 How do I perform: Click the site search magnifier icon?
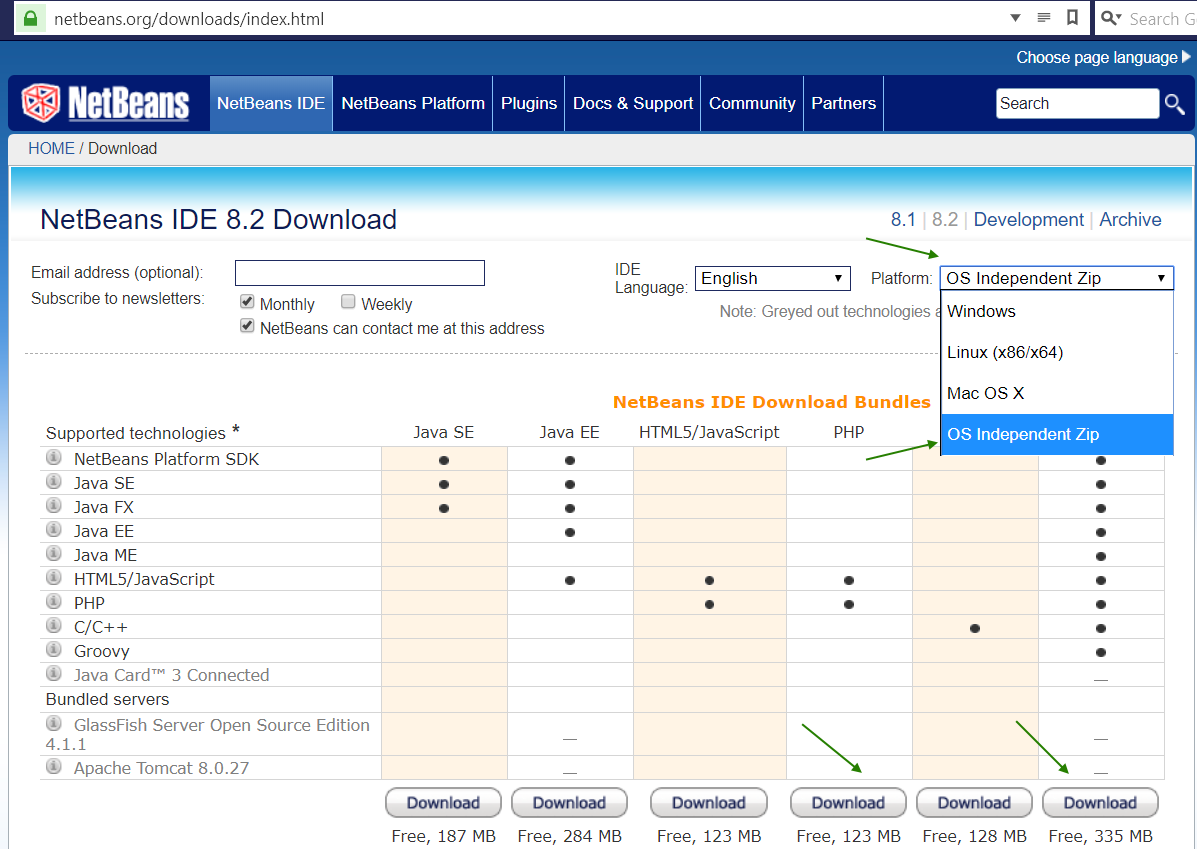tap(1174, 103)
